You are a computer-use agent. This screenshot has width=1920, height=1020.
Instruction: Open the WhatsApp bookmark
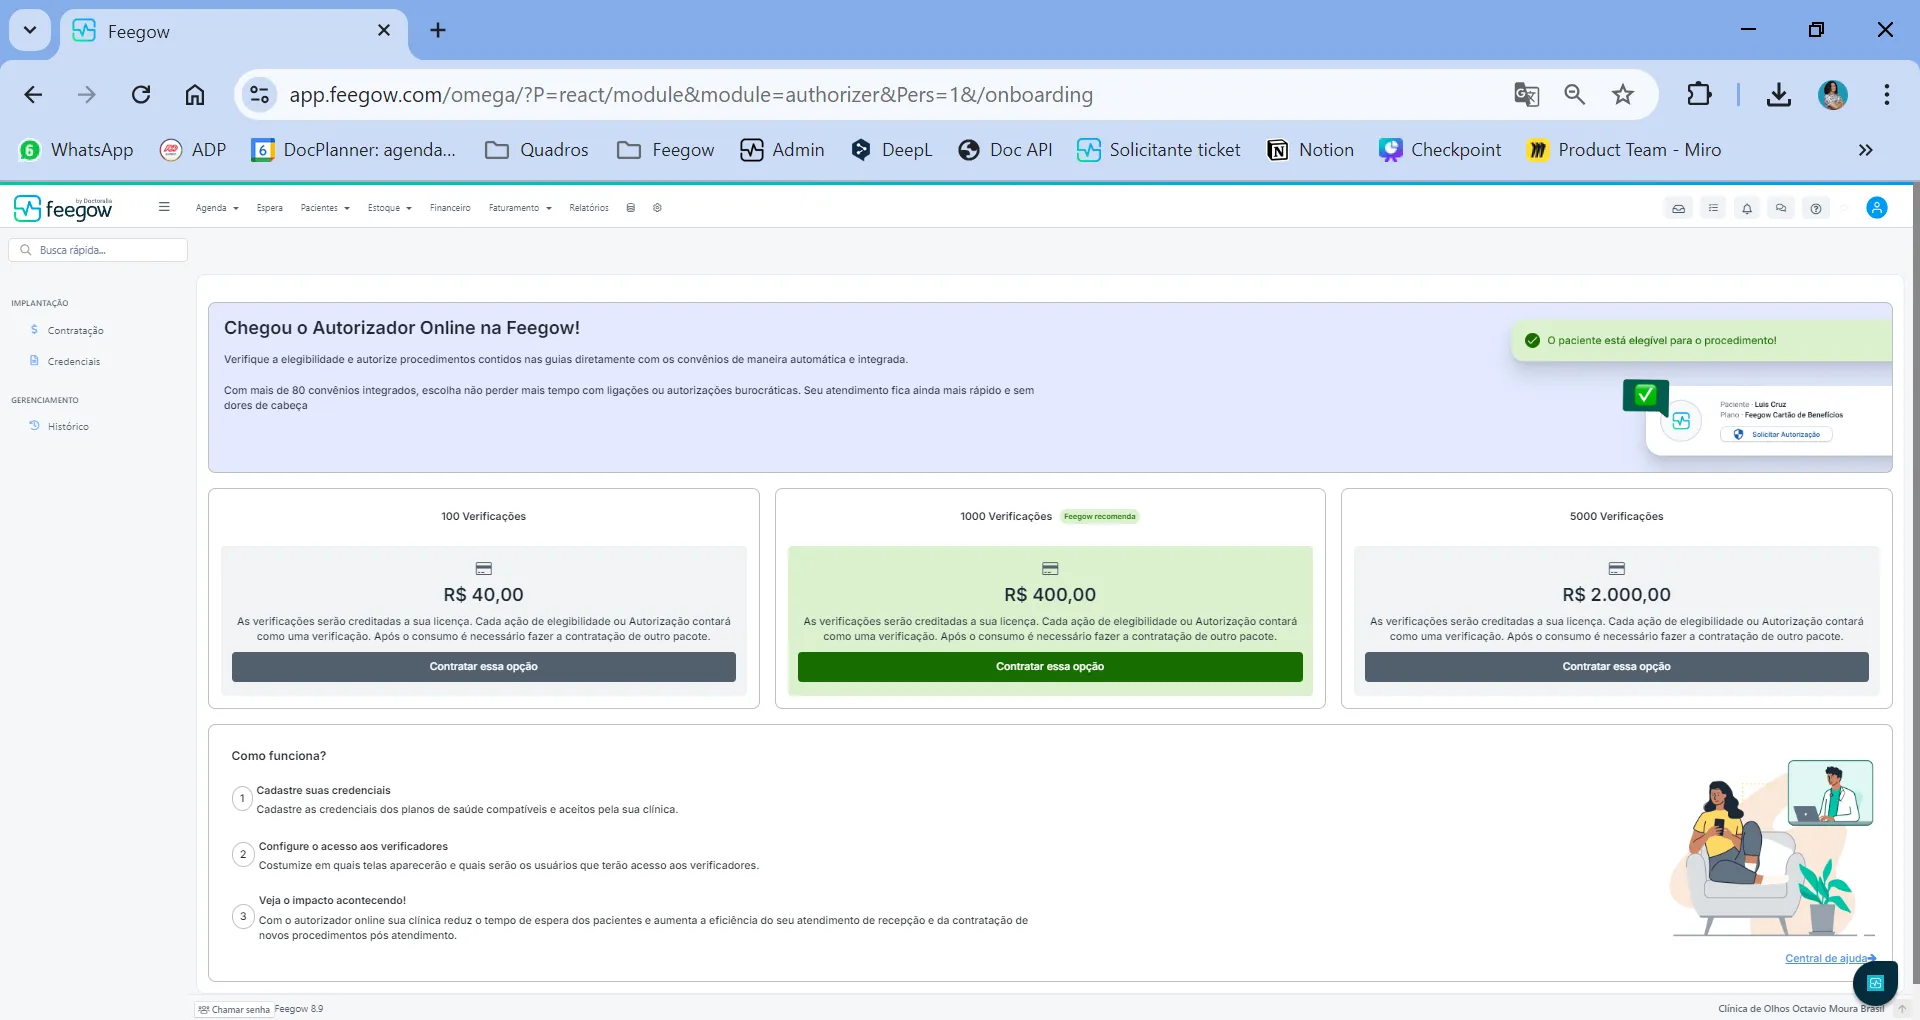(76, 150)
